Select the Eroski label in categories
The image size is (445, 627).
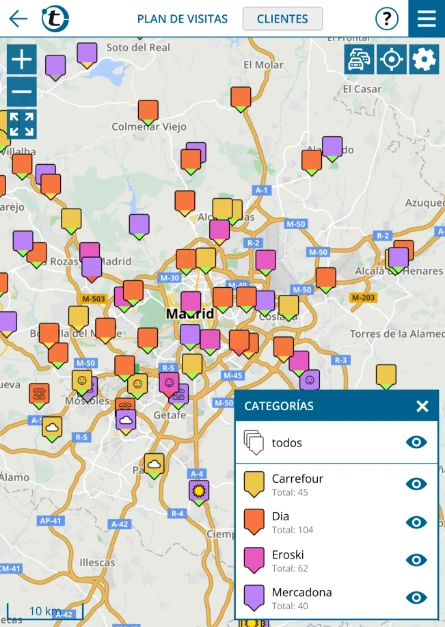[x=288, y=555]
